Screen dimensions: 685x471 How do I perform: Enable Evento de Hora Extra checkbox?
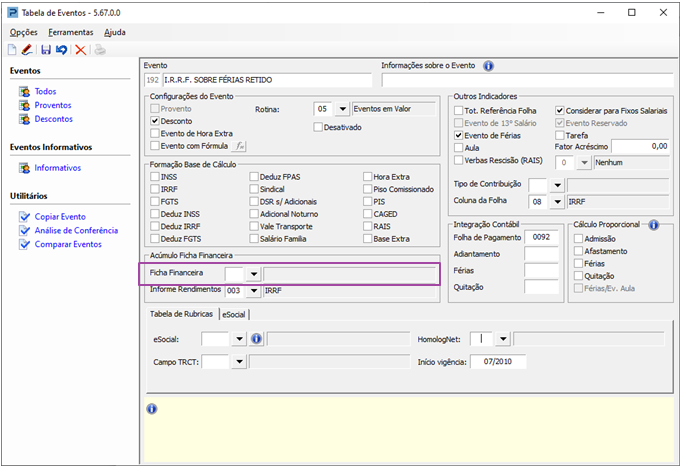[155, 133]
